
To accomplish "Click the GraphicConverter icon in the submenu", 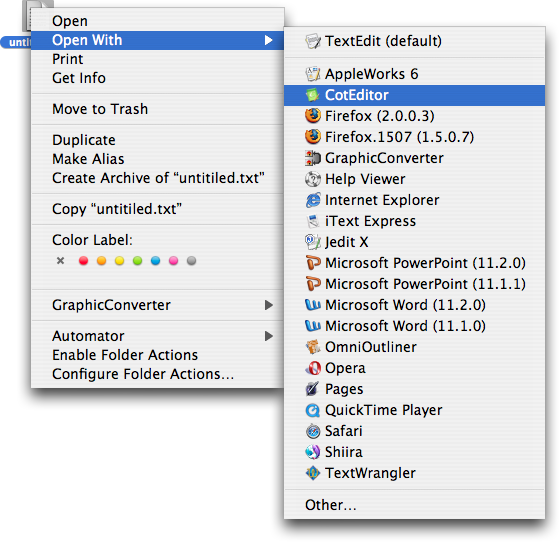I will 313,158.
